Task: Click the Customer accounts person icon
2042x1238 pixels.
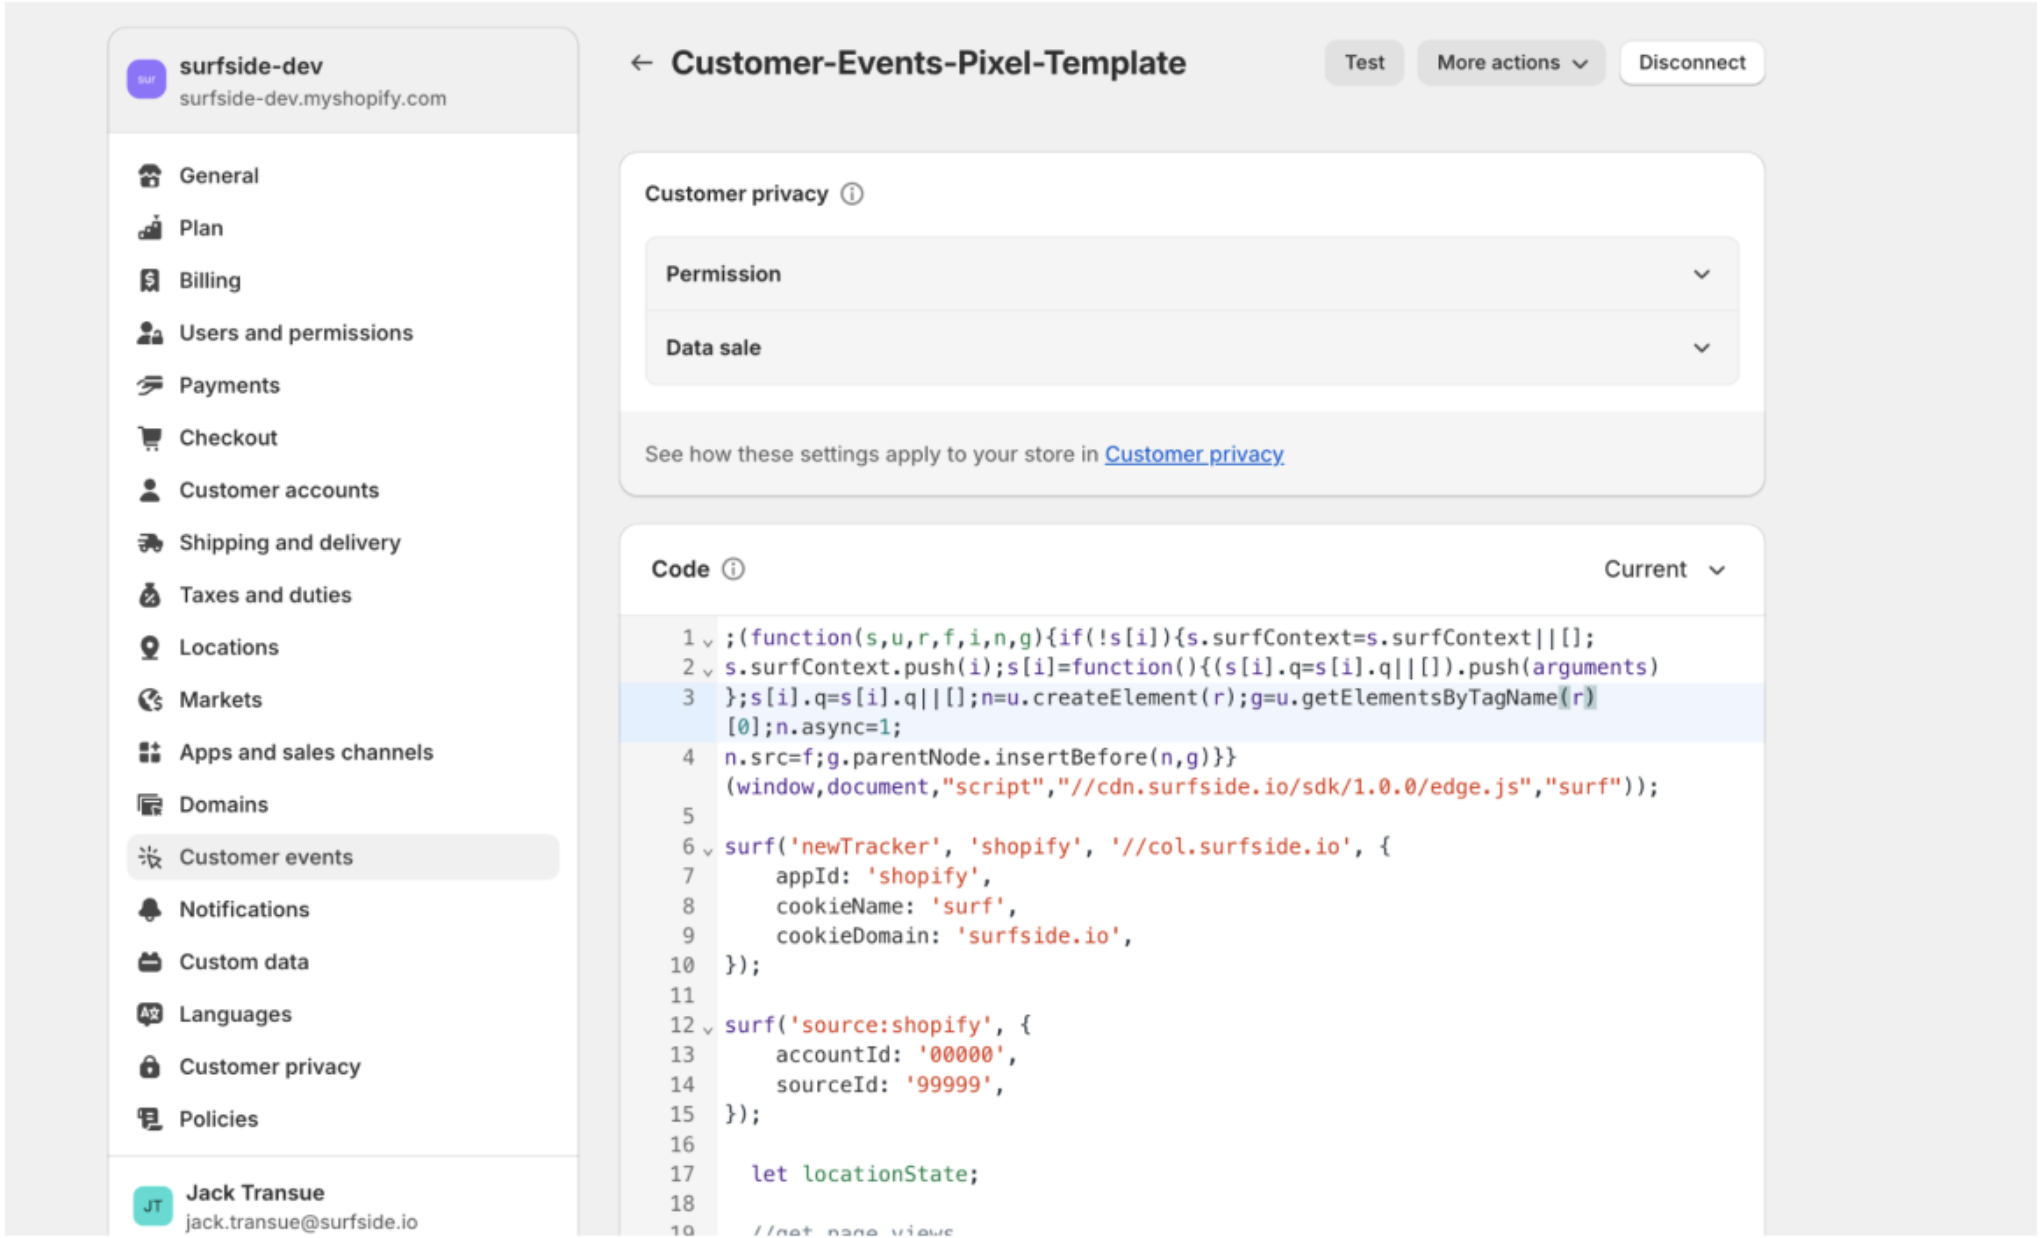Action: click(150, 490)
